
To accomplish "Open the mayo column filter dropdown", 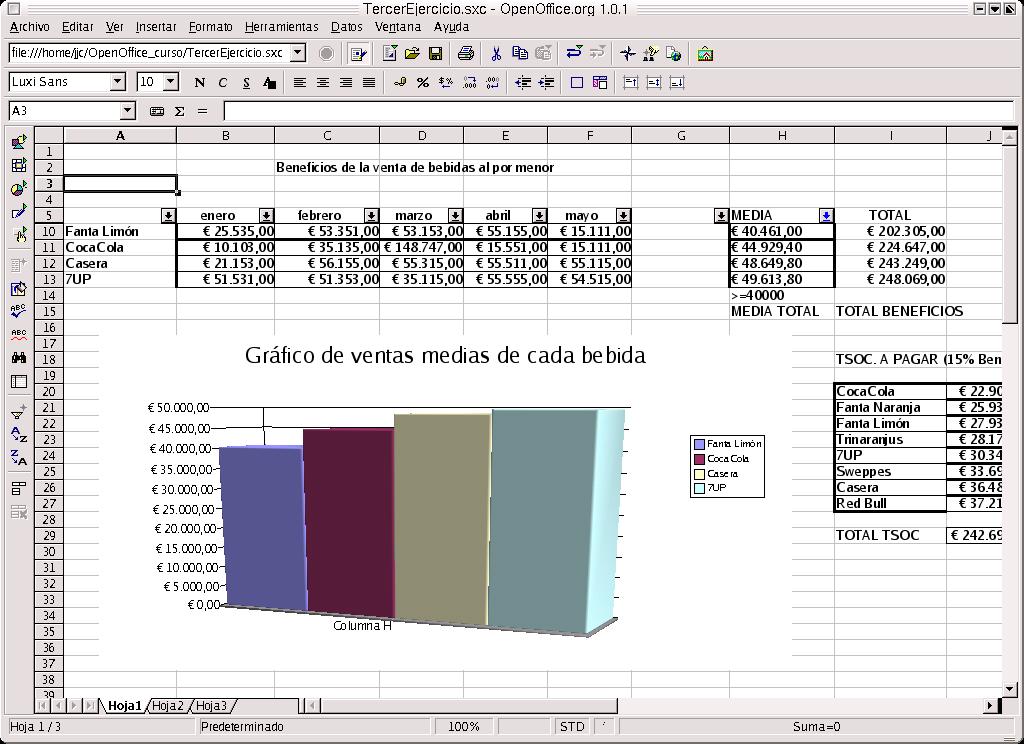I will [623, 216].
